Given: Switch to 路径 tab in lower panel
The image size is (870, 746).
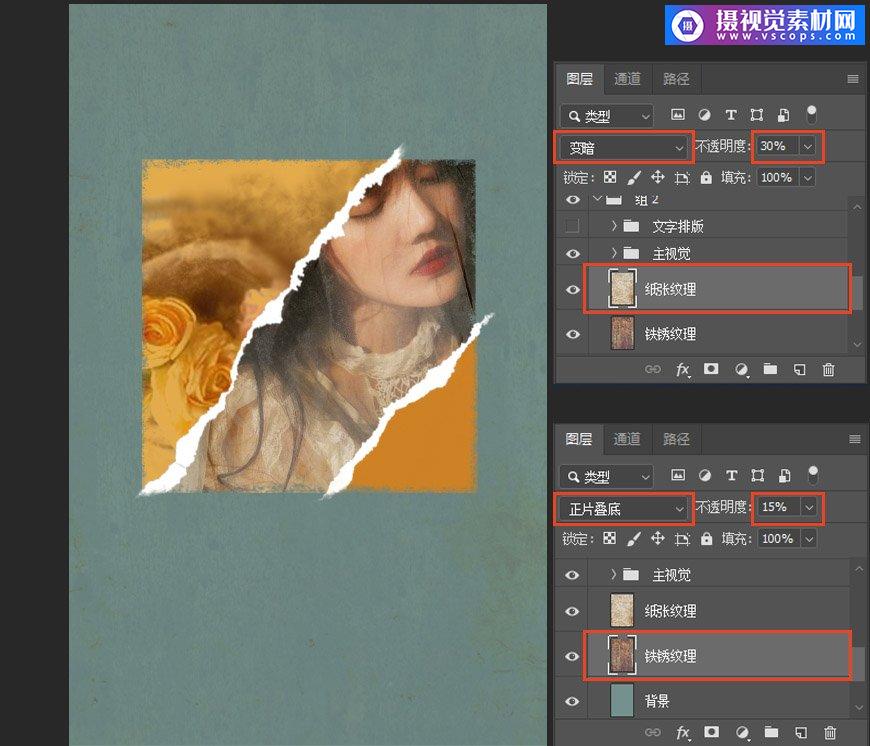Looking at the screenshot, I should pos(676,439).
